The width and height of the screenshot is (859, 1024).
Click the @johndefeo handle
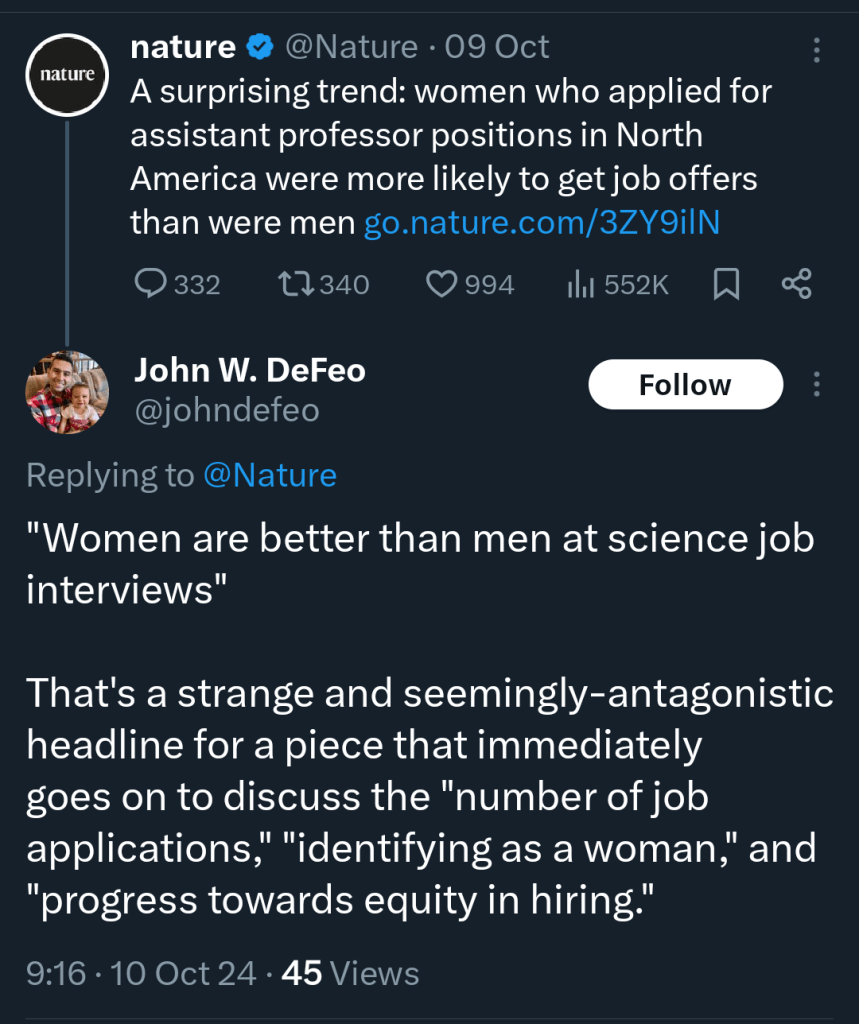pyautogui.click(x=226, y=410)
